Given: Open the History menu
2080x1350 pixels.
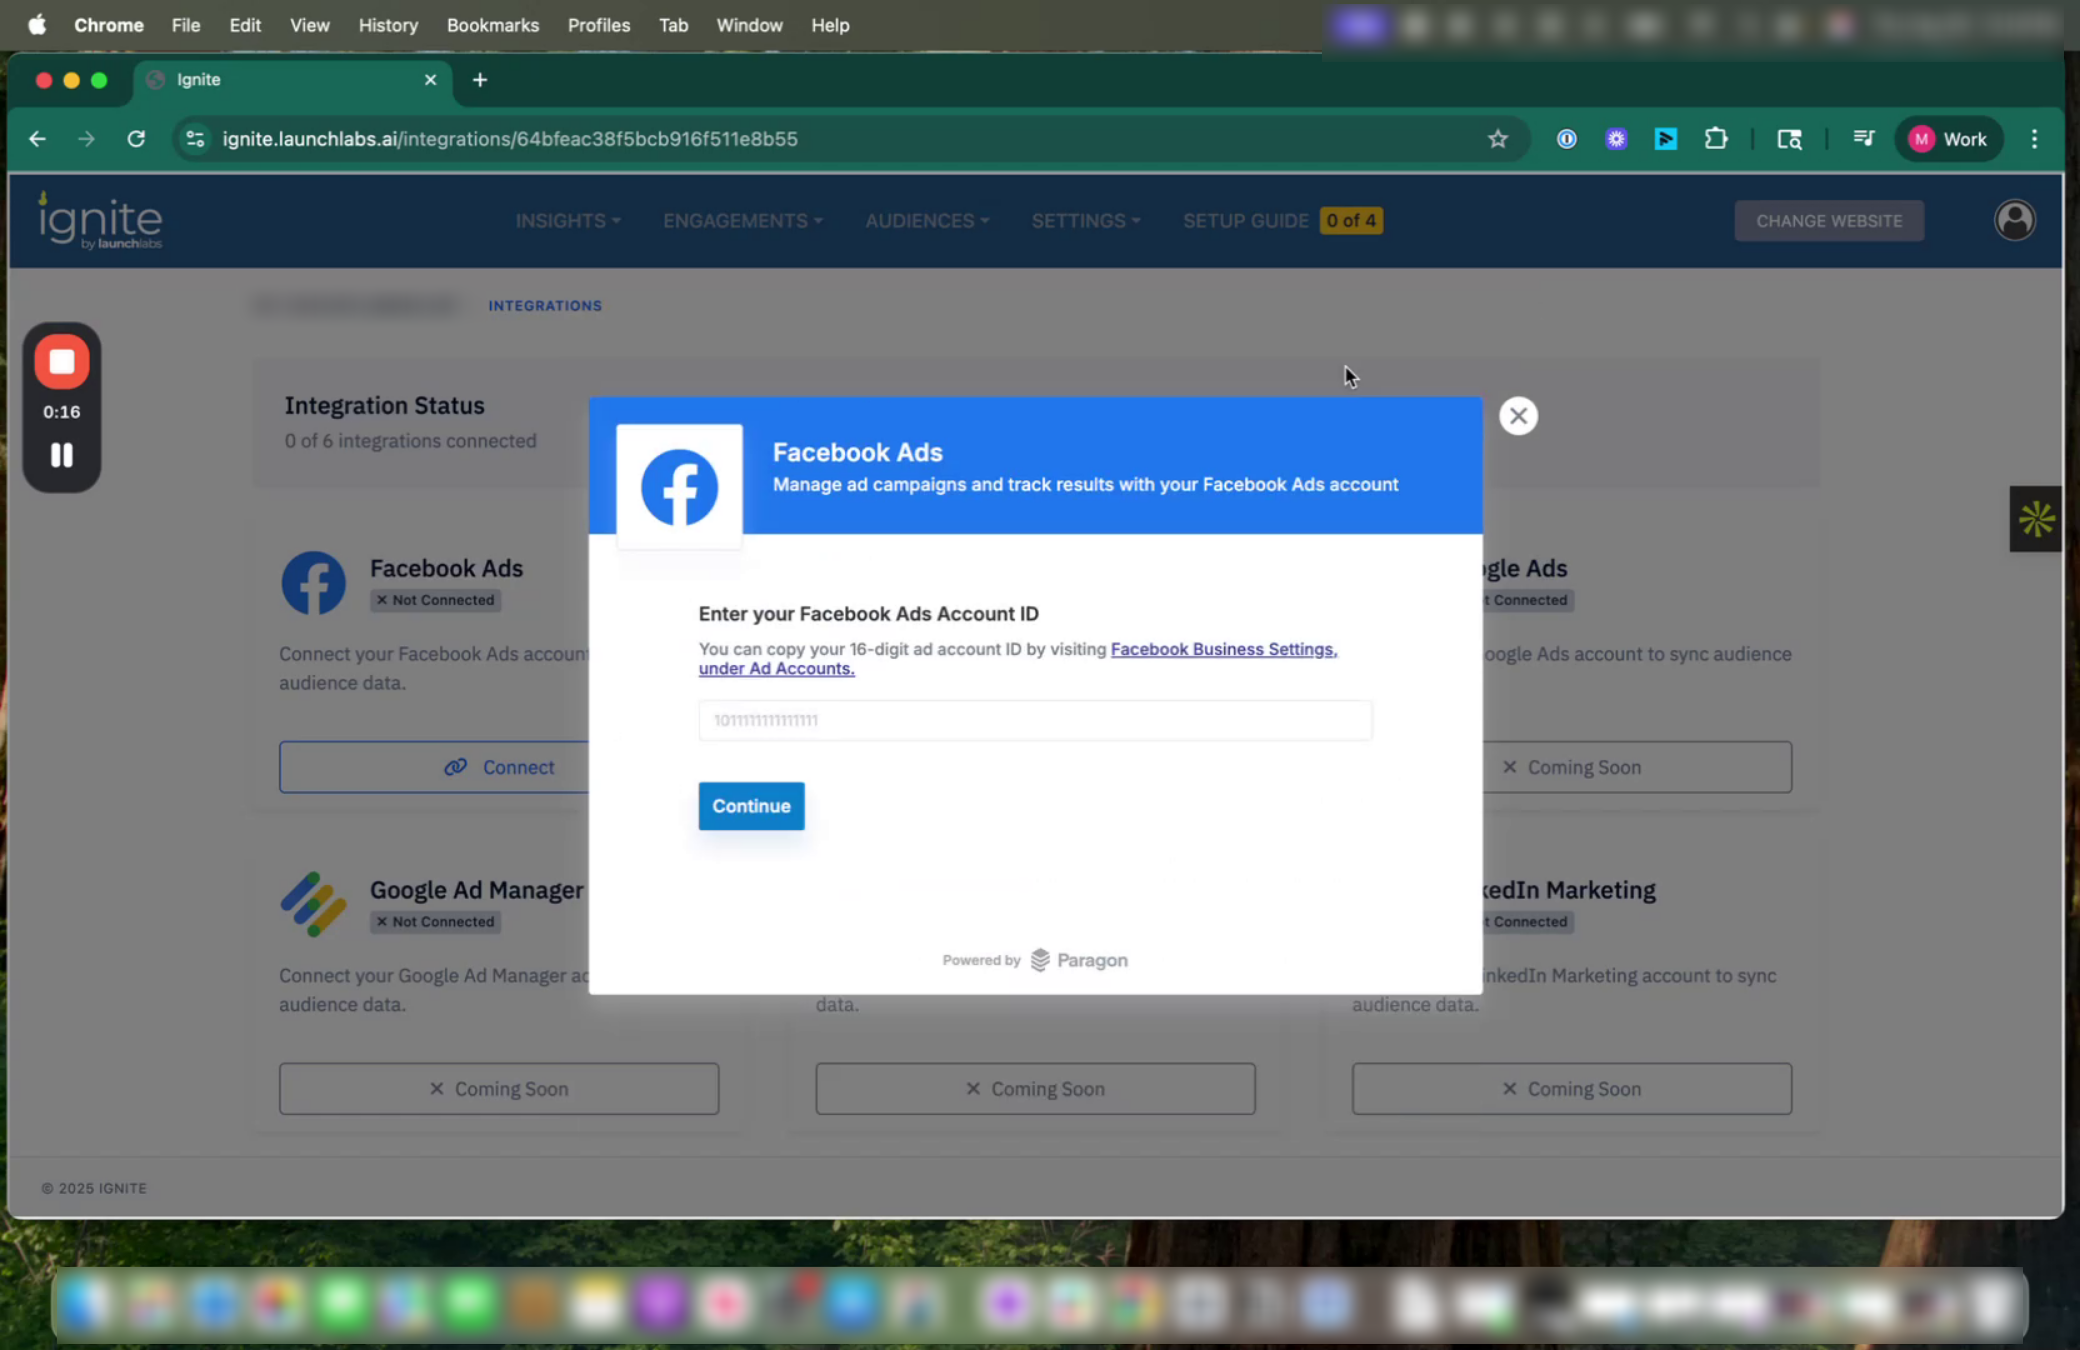Looking at the screenshot, I should (388, 25).
